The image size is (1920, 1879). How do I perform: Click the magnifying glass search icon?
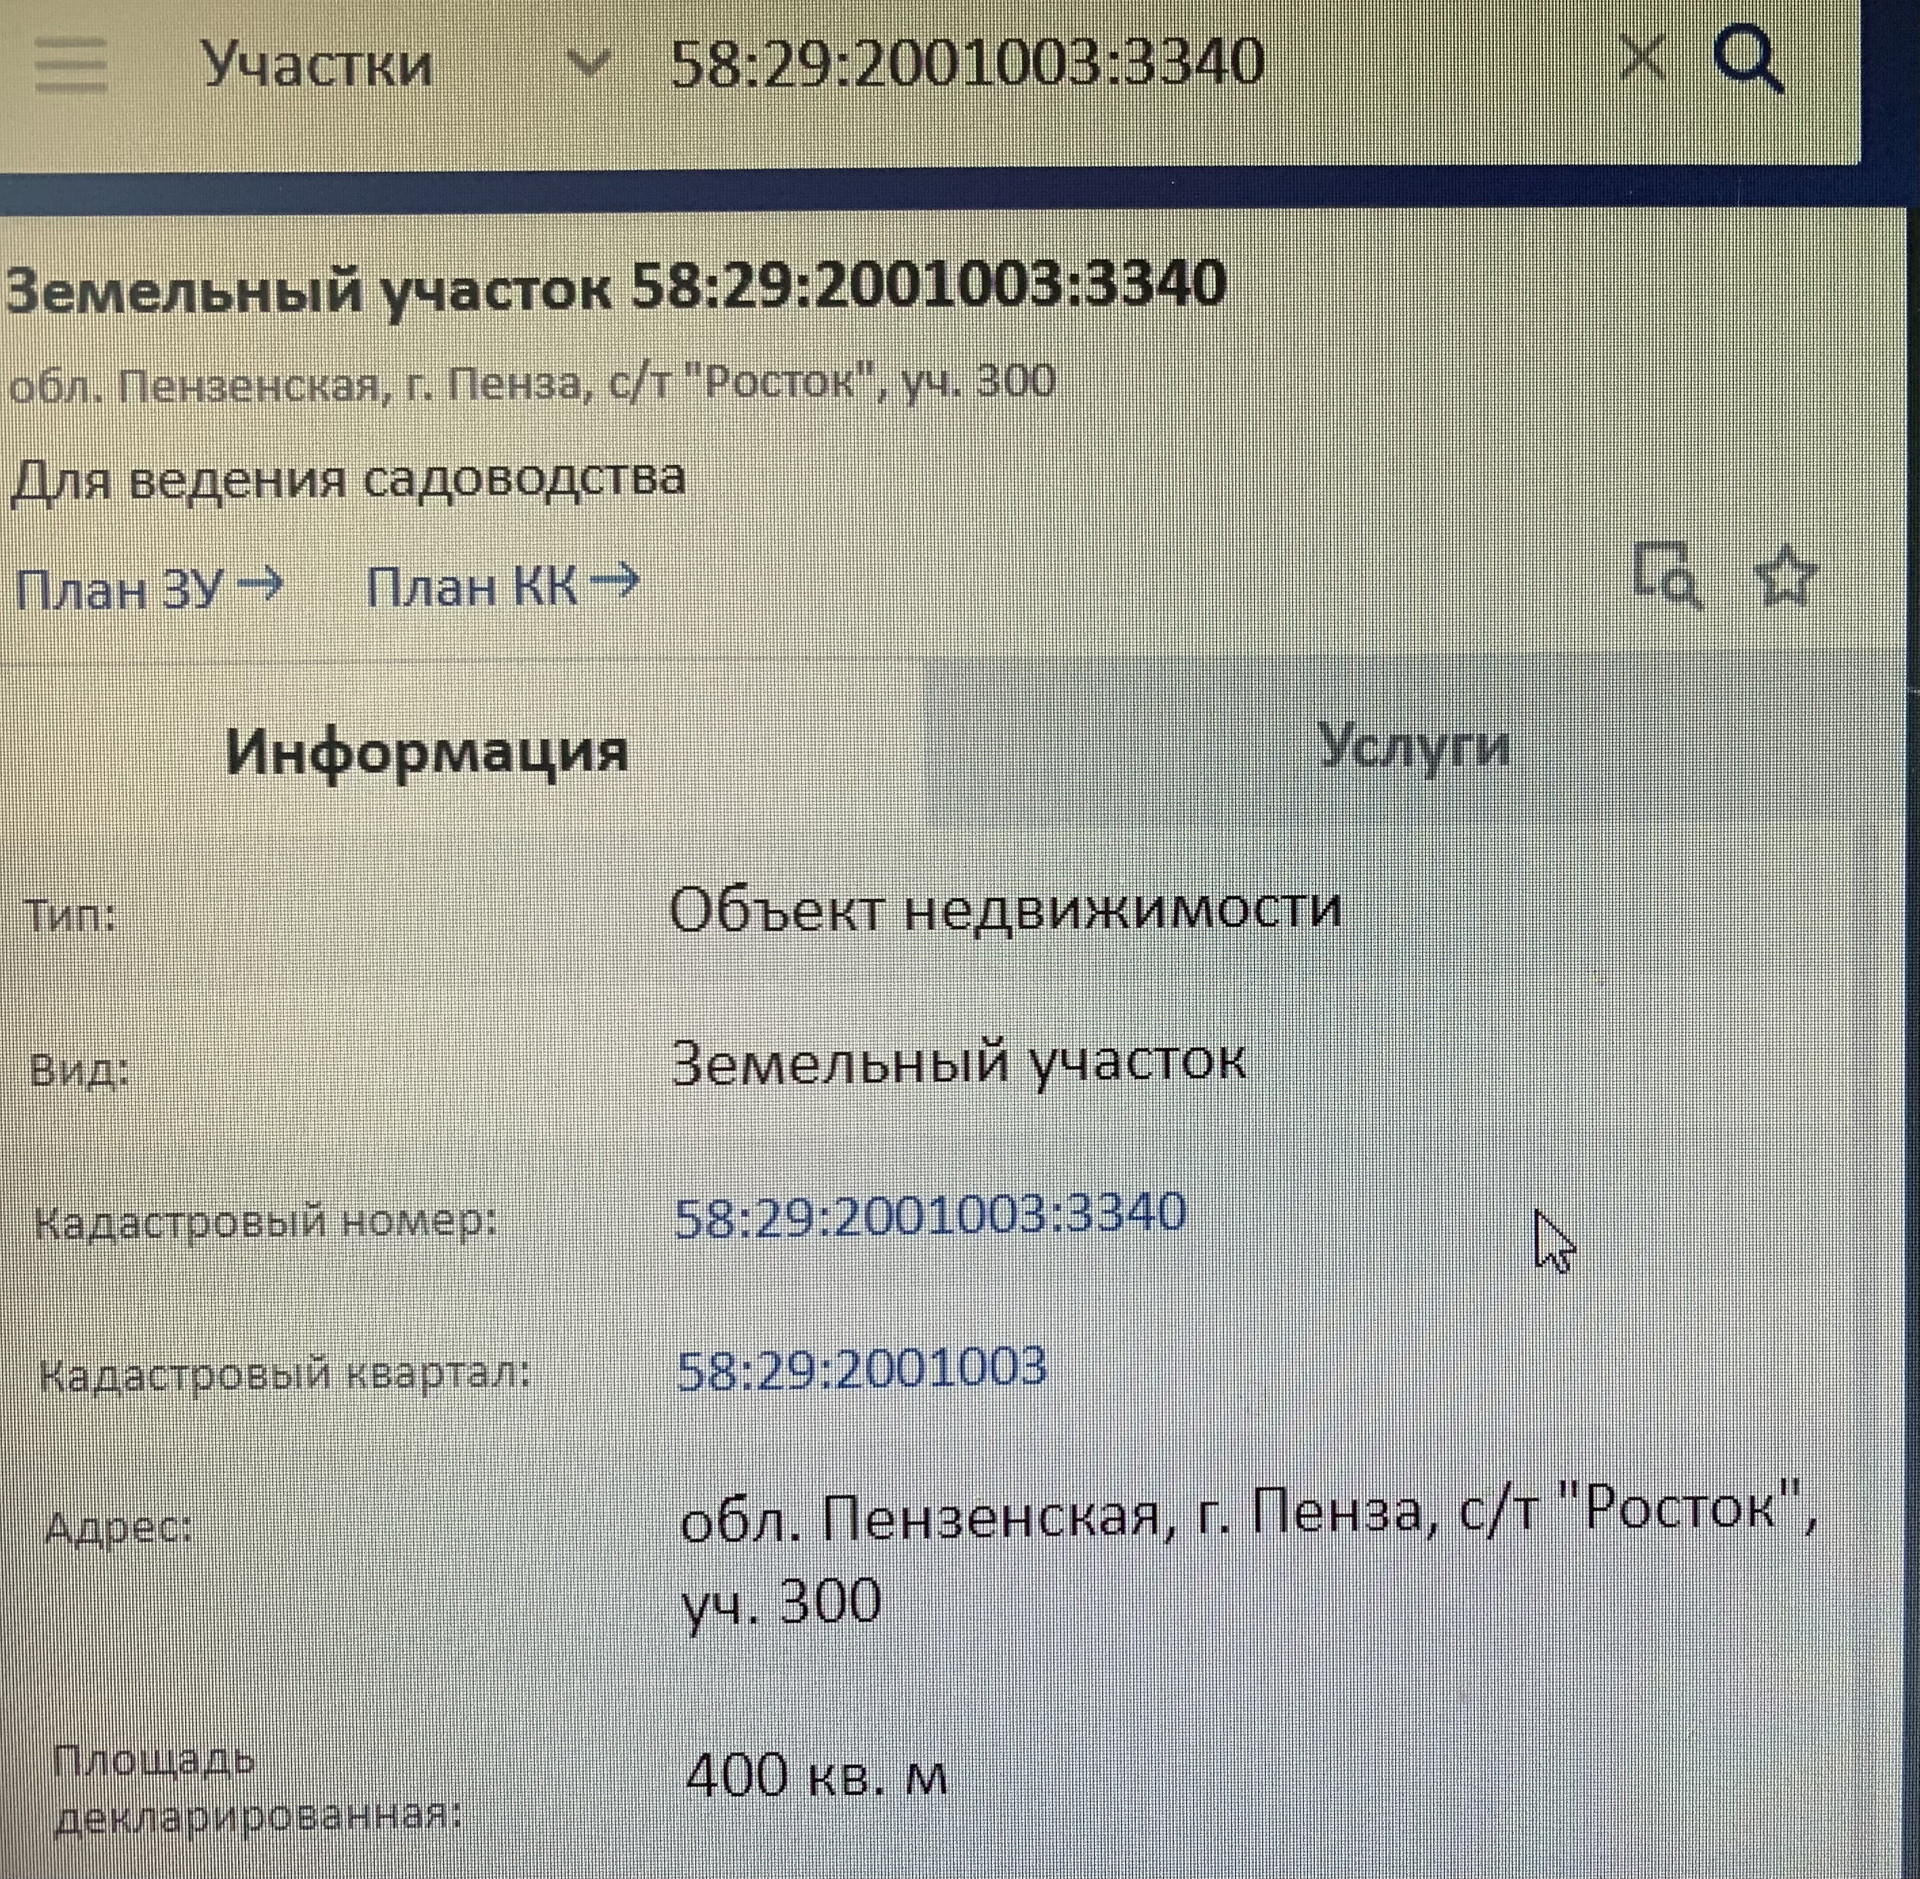click(x=1746, y=59)
